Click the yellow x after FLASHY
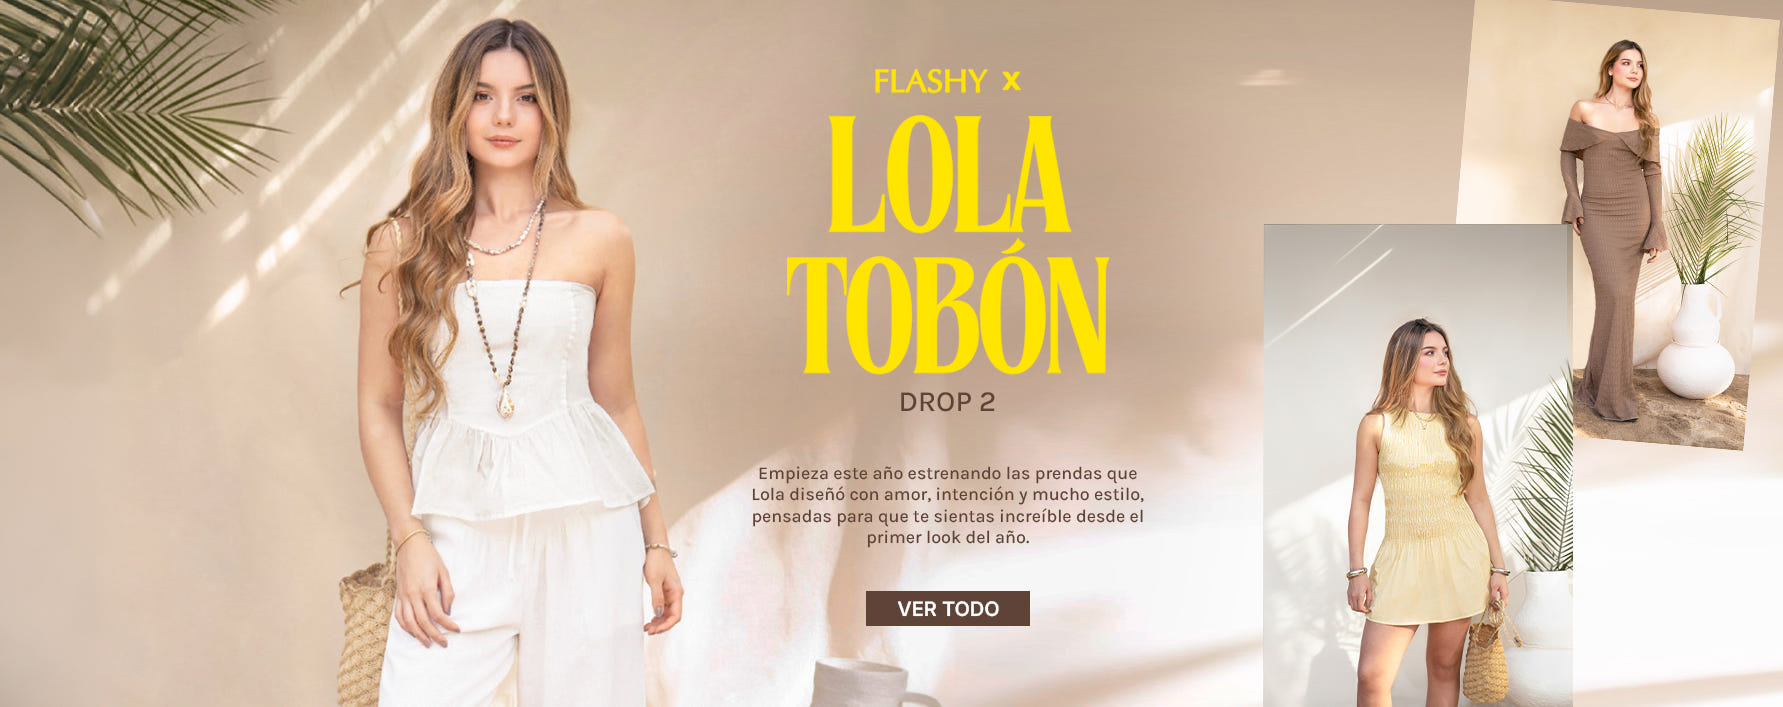The width and height of the screenshot is (1783, 707). point(1011,81)
